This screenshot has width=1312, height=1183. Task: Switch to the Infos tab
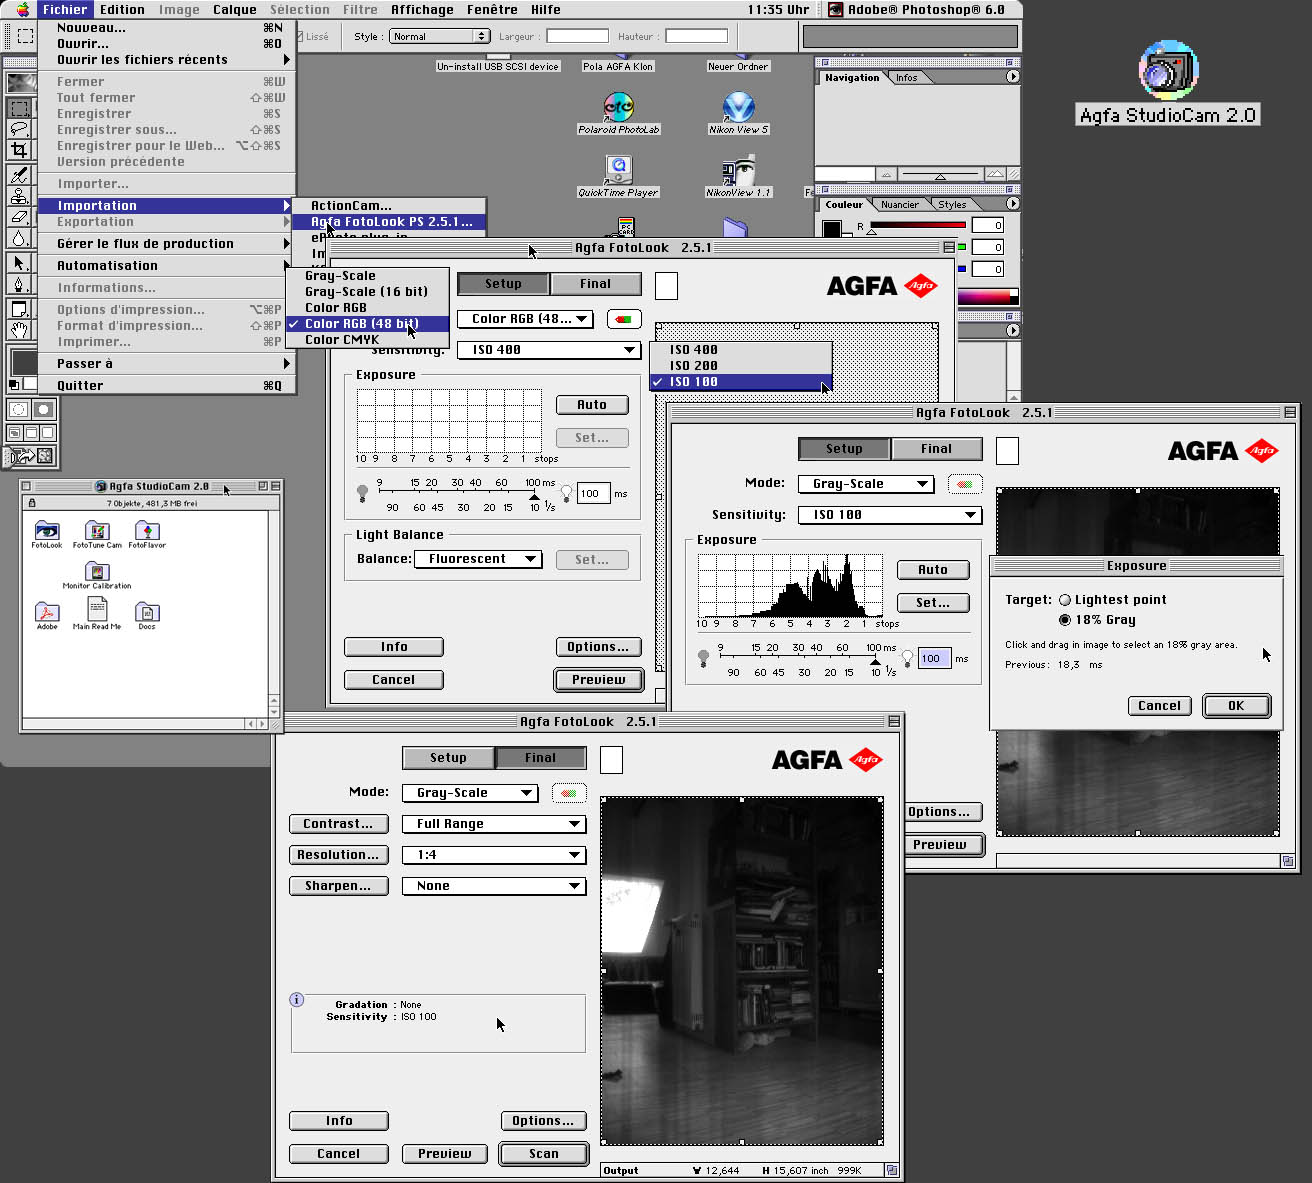pyautogui.click(x=907, y=77)
